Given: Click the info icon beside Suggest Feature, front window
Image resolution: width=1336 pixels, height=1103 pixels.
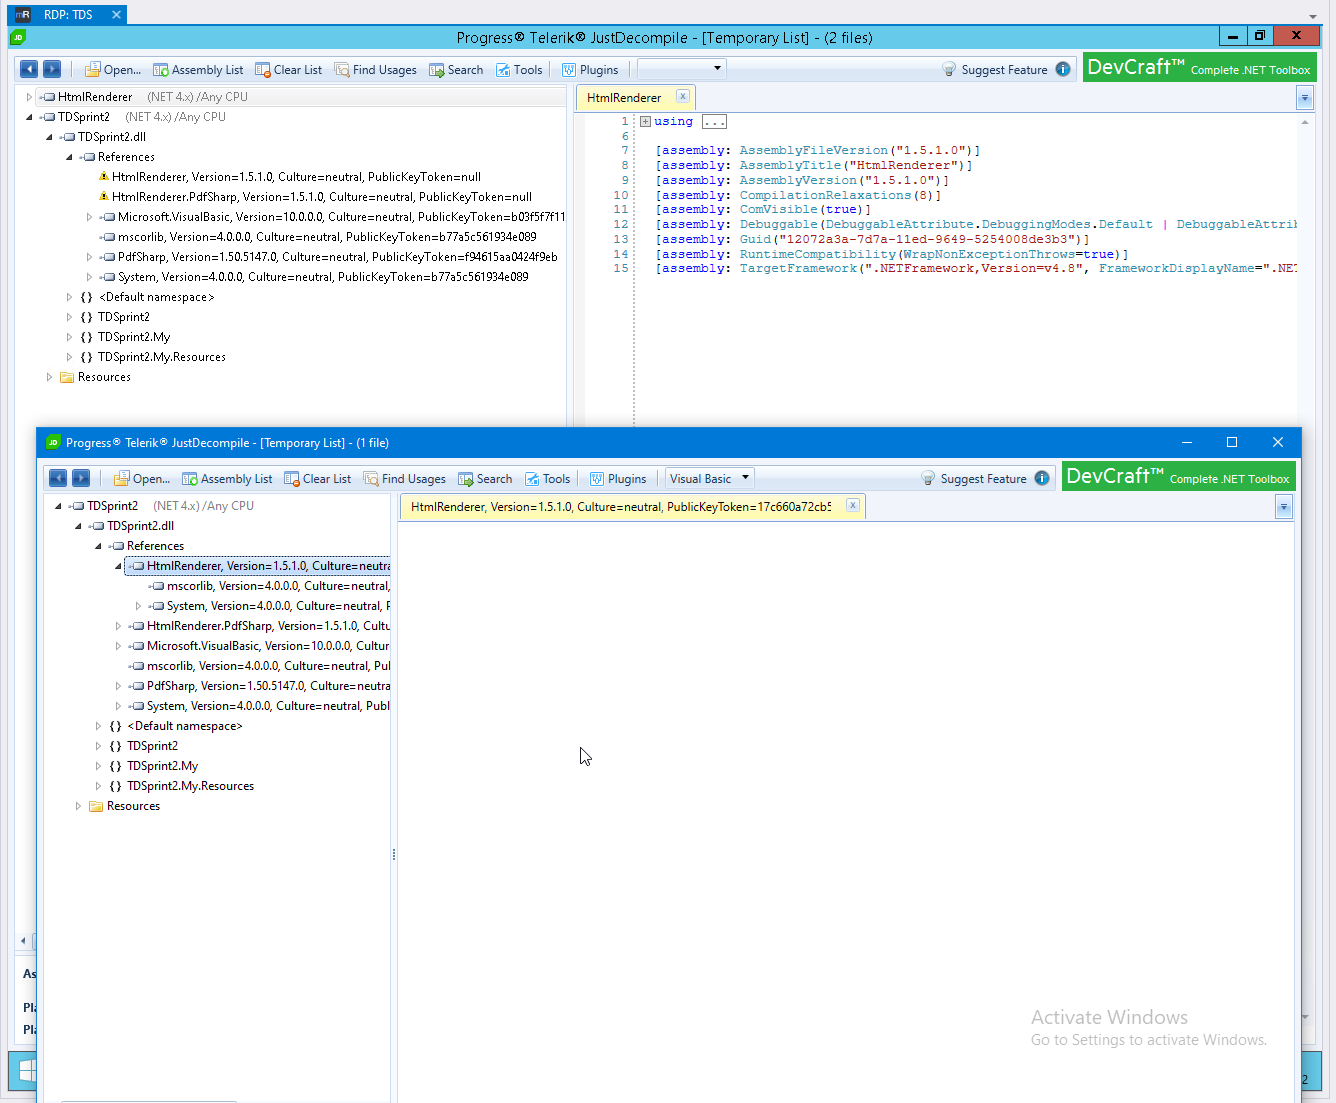Looking at the screenshot, I should (x=1042, y=478).
